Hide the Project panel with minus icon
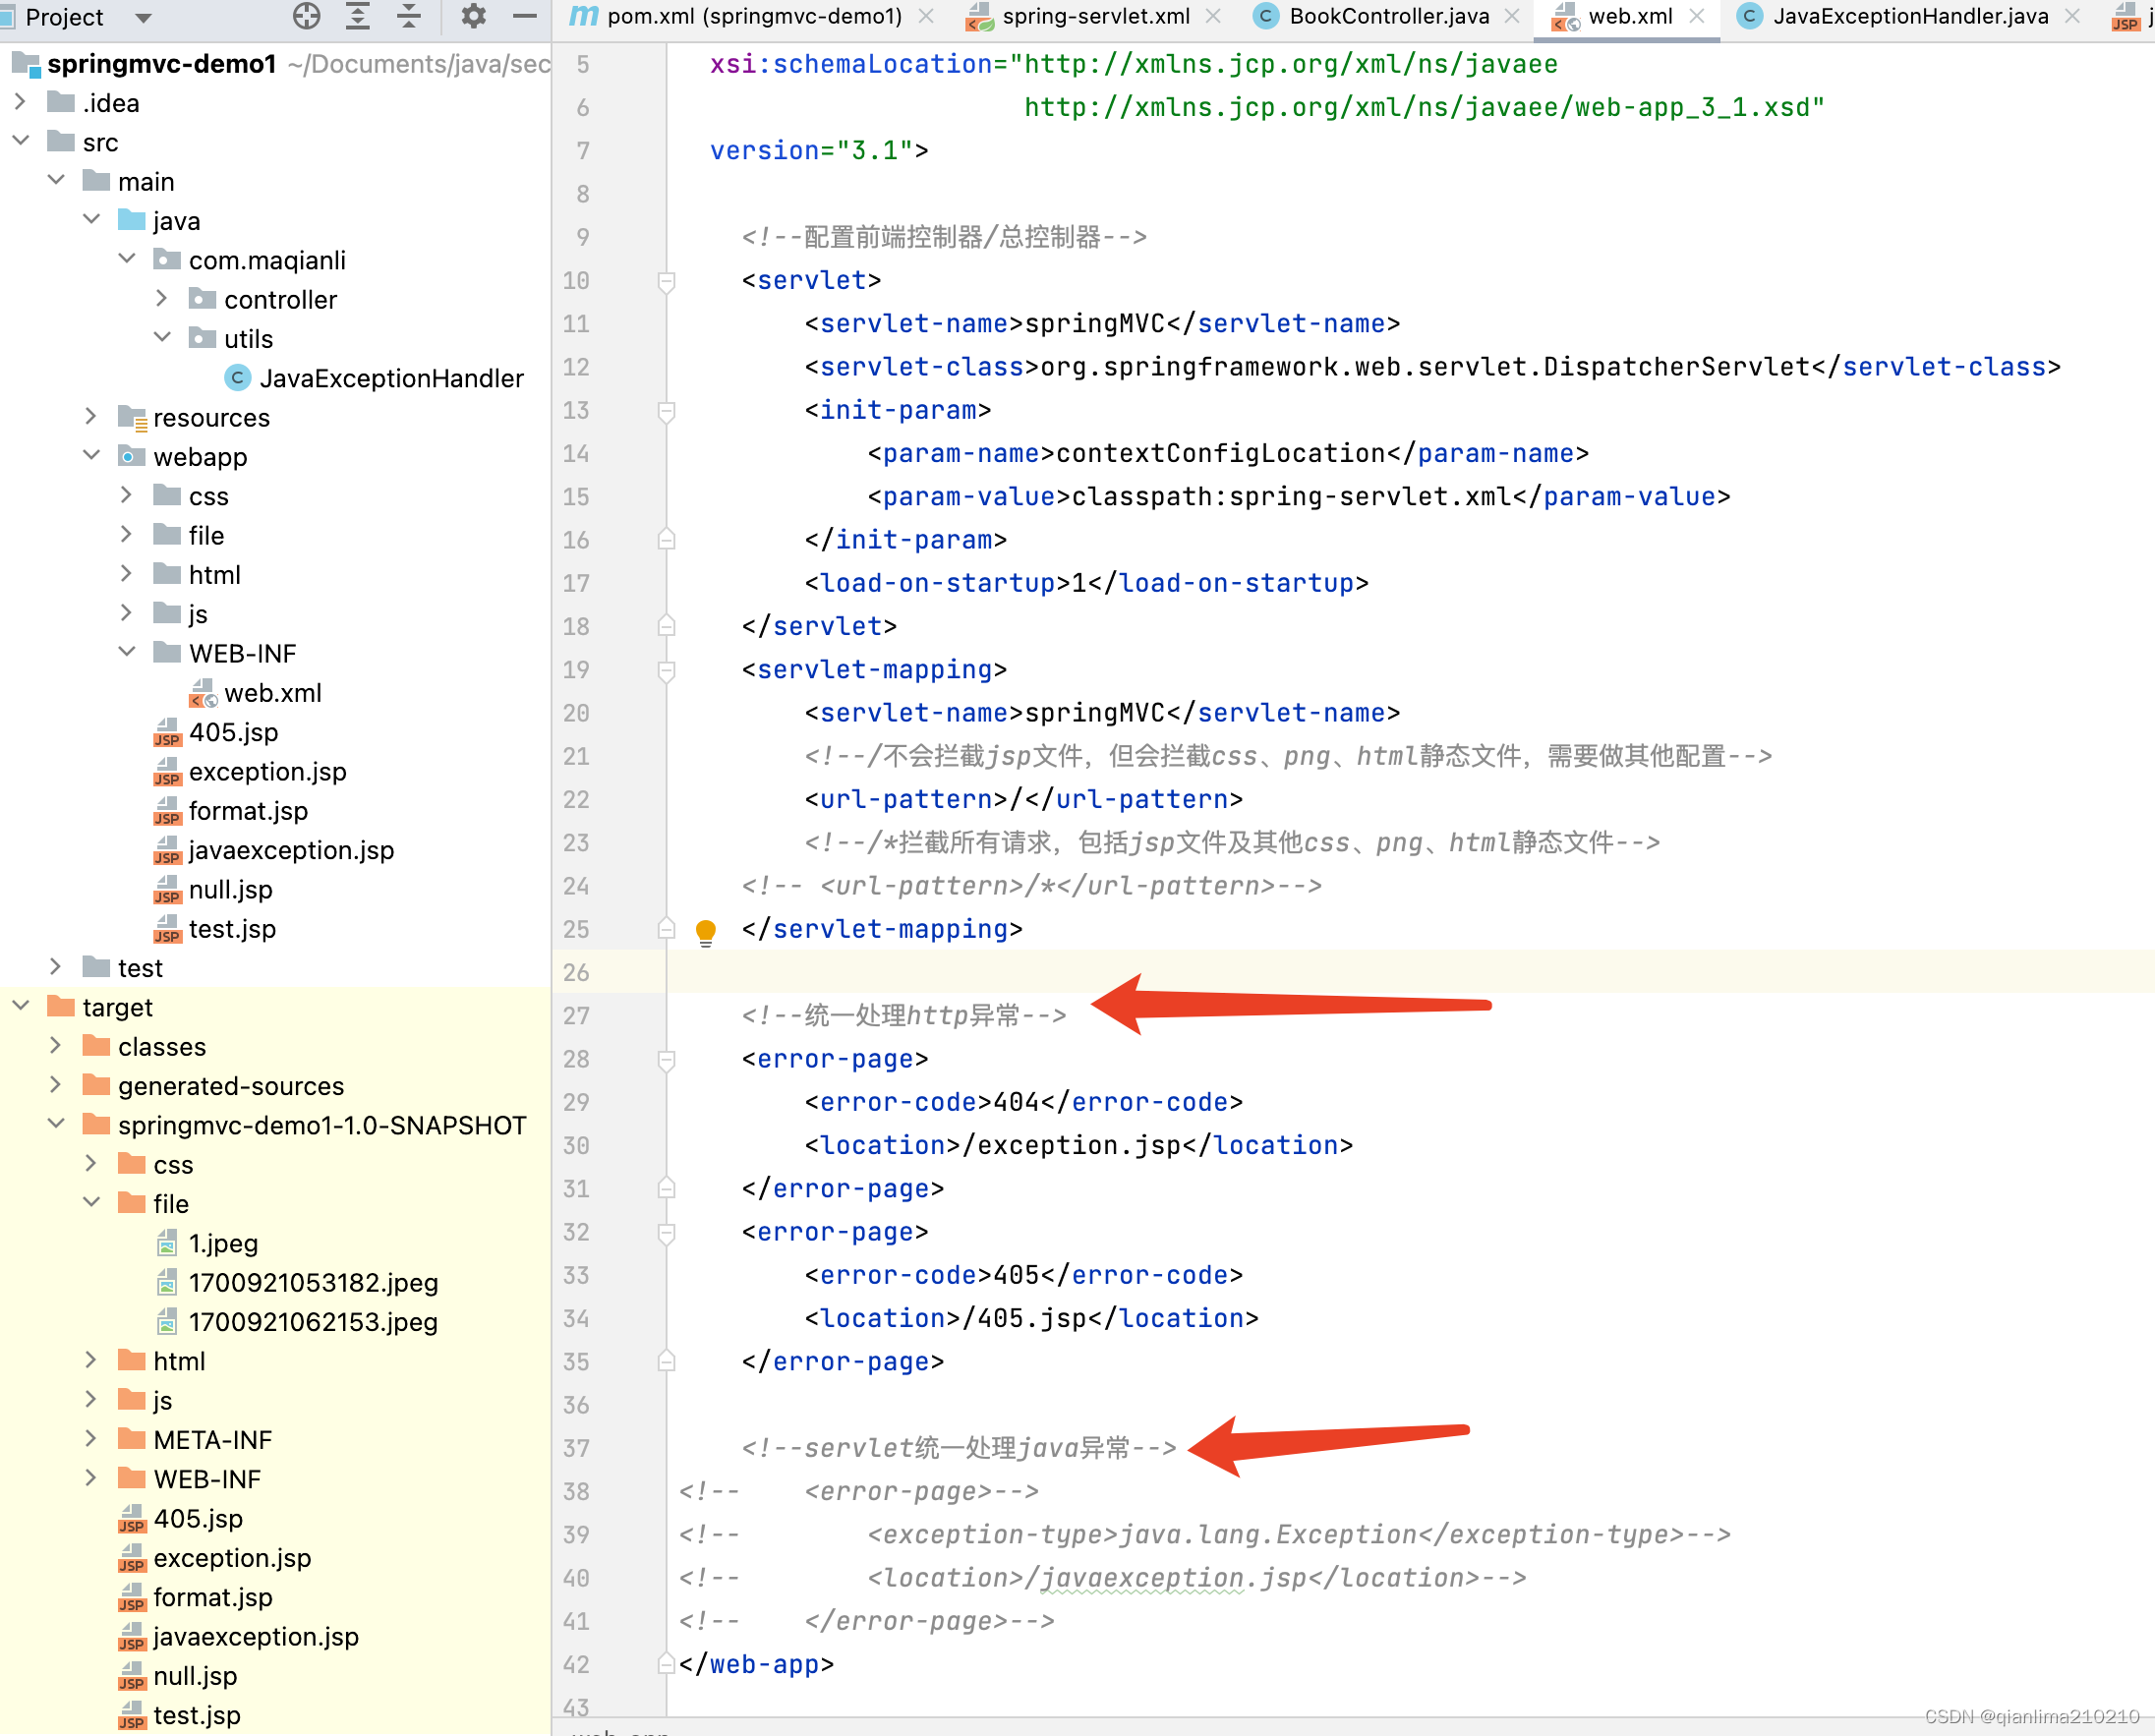This screenshot has width=2155, height=1736. [524, 15]
